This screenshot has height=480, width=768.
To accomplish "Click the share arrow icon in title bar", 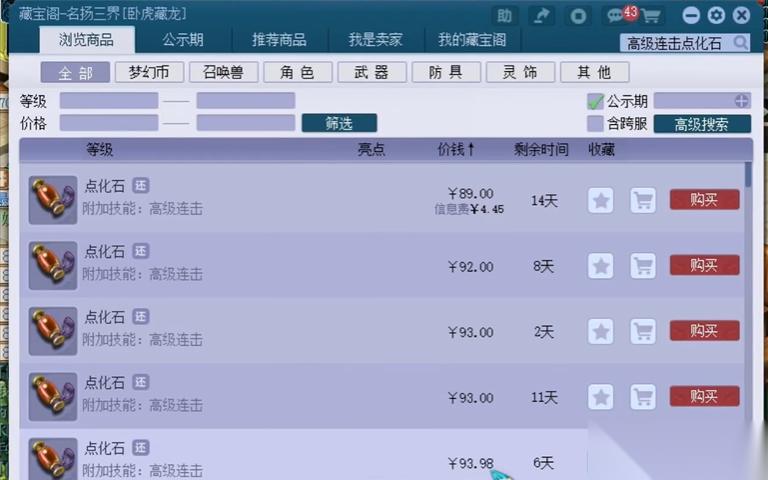I will 541,16.
